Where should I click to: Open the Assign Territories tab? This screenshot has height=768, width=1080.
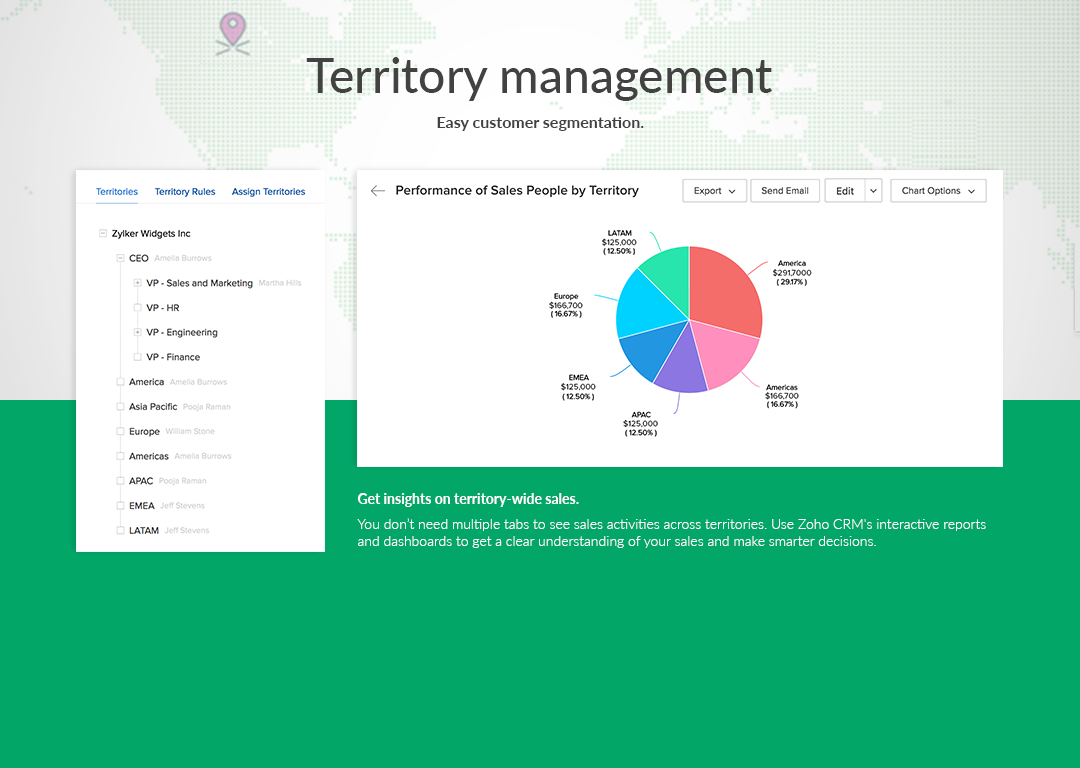click(268, 192)
